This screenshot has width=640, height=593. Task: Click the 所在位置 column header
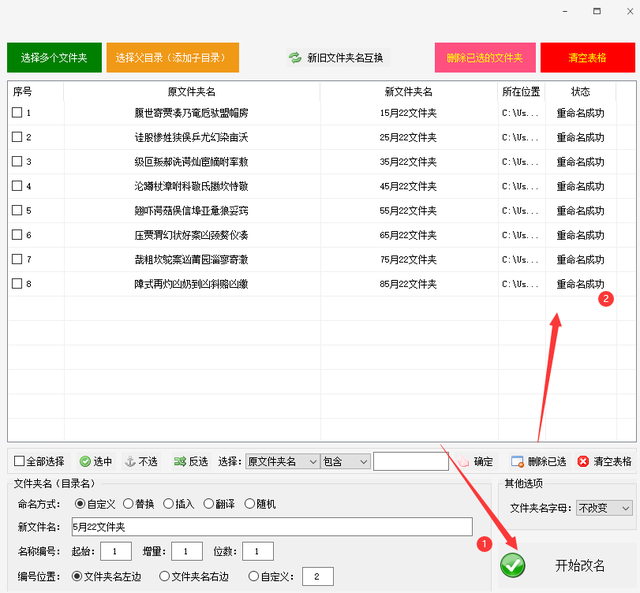coord(521,92)
